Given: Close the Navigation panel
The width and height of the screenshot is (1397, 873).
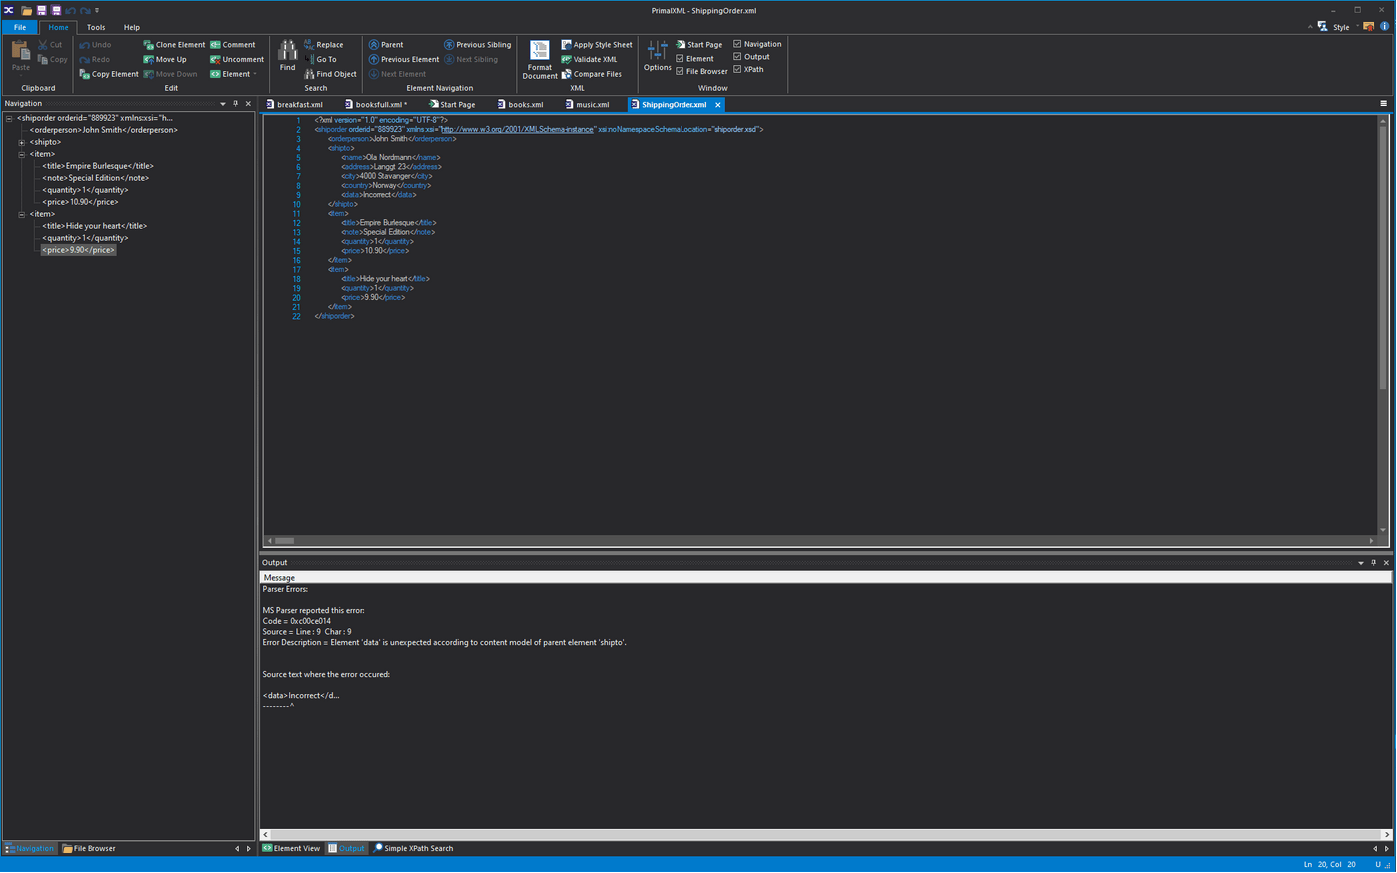Looking at the screenshot, I should [x=248, y=104].
